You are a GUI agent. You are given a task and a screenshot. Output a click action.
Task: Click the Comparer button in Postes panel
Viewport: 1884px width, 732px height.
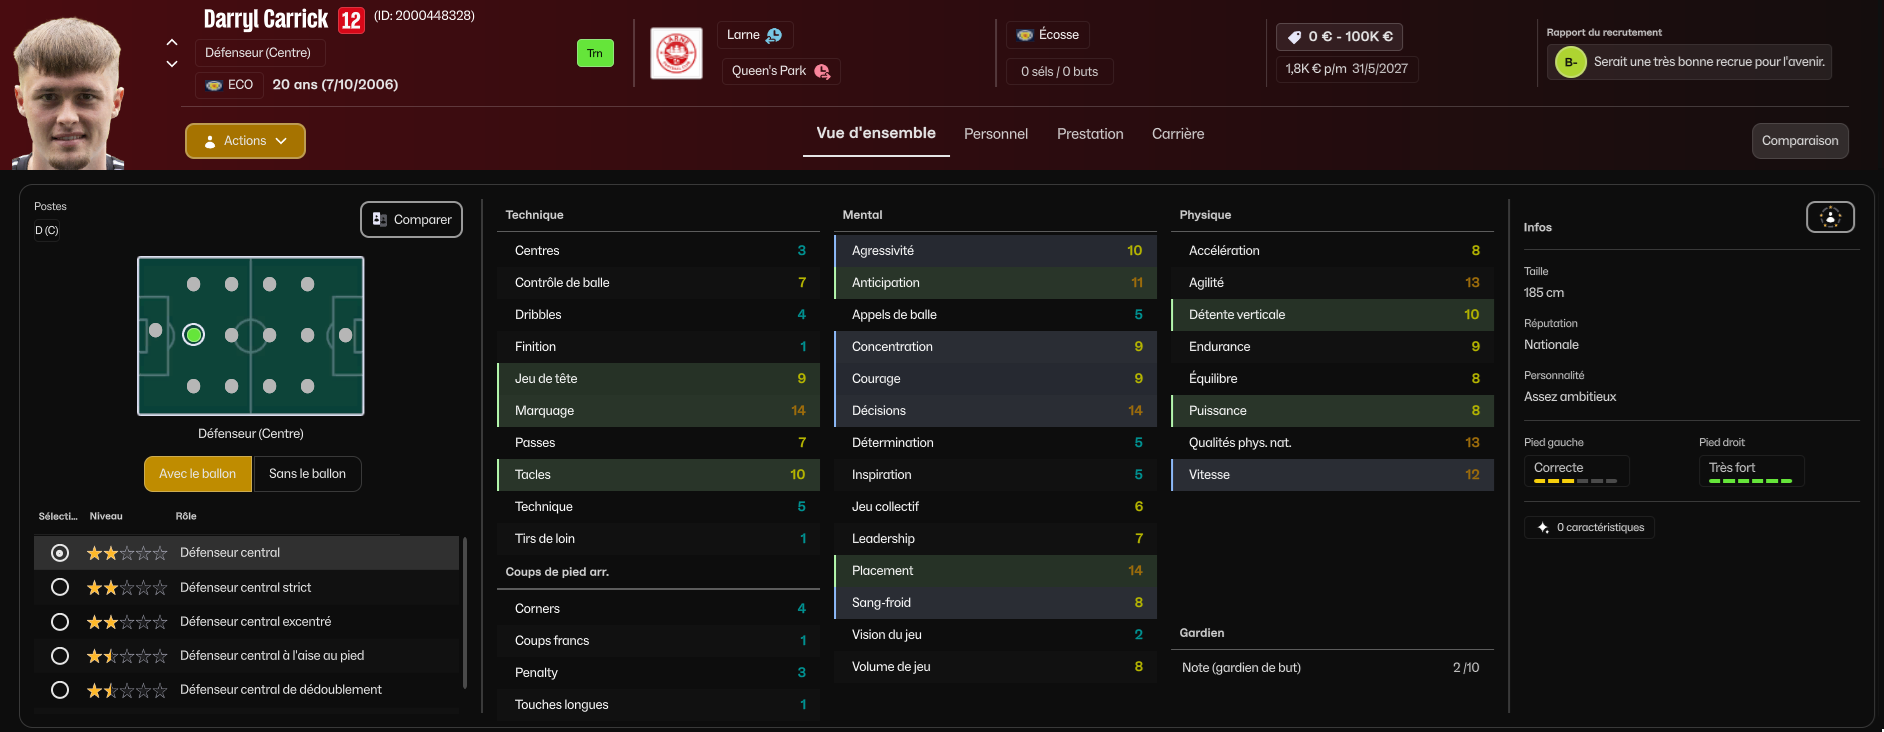coord(411,220)
